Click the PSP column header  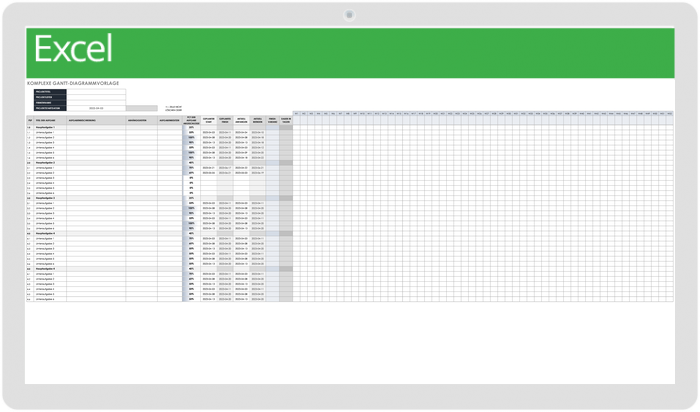tap(30, 121)
